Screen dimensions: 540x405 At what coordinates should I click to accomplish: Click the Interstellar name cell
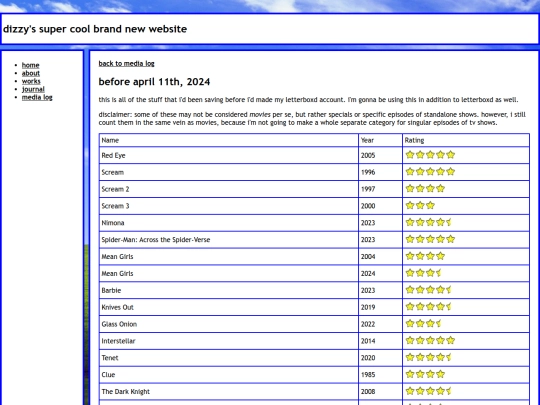(229, 341)
